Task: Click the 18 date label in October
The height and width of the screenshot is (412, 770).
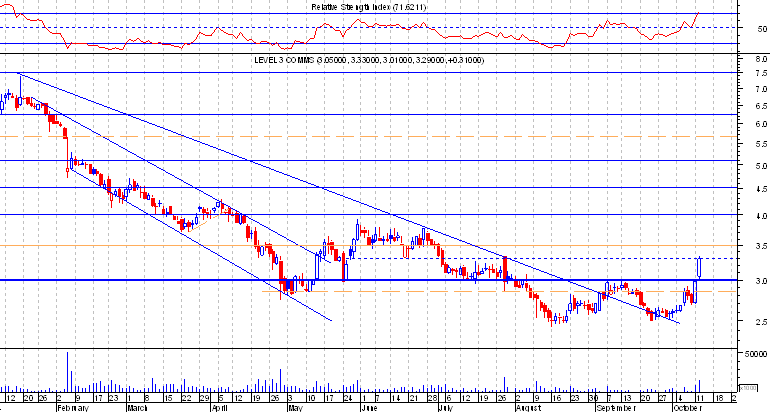Action: pos(717,398)
